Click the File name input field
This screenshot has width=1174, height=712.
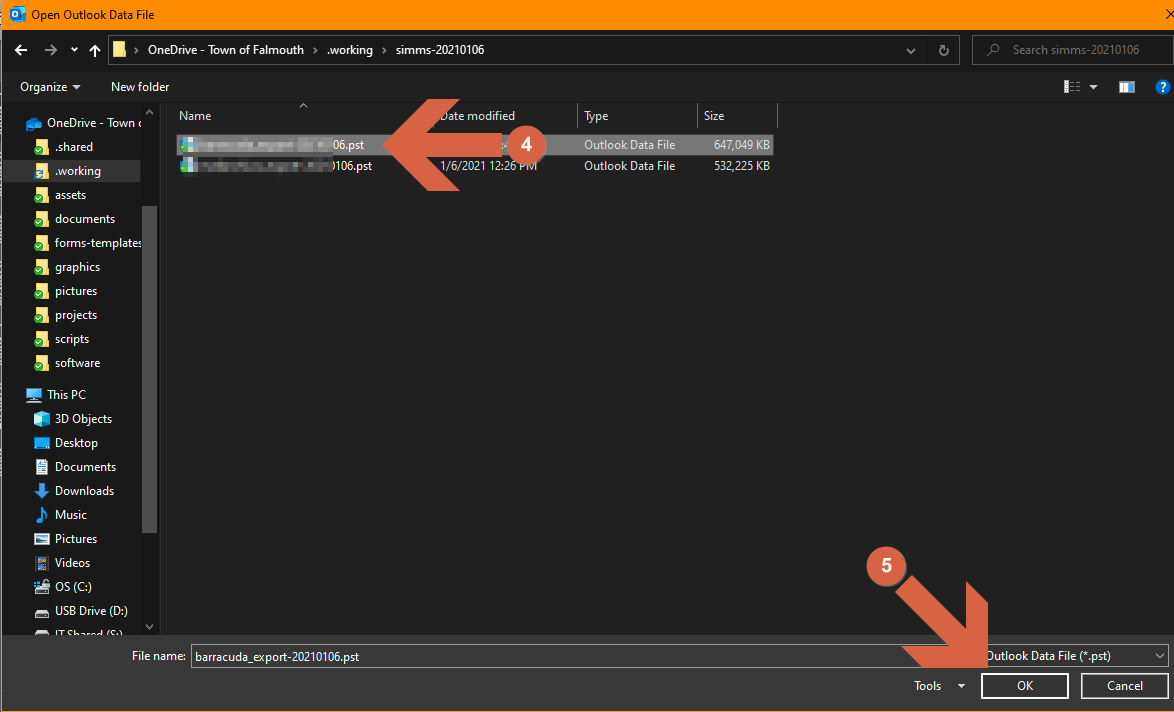(584, 657)
